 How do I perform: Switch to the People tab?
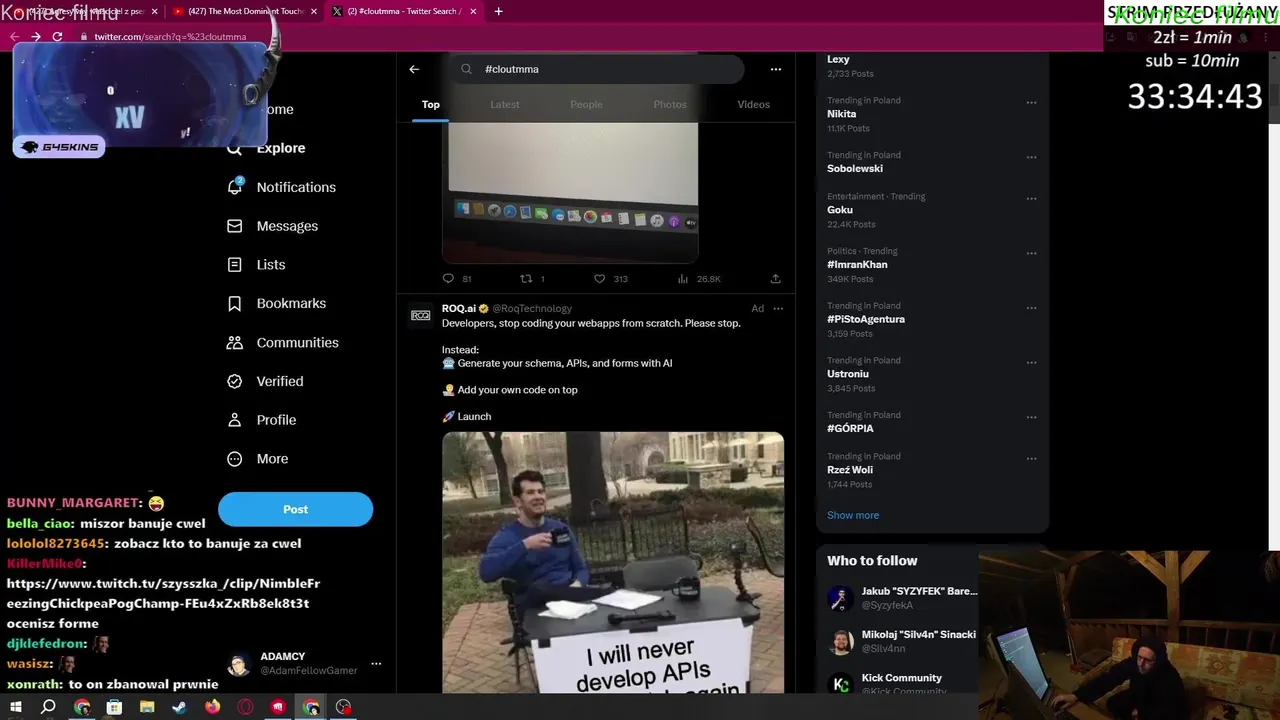587,104
